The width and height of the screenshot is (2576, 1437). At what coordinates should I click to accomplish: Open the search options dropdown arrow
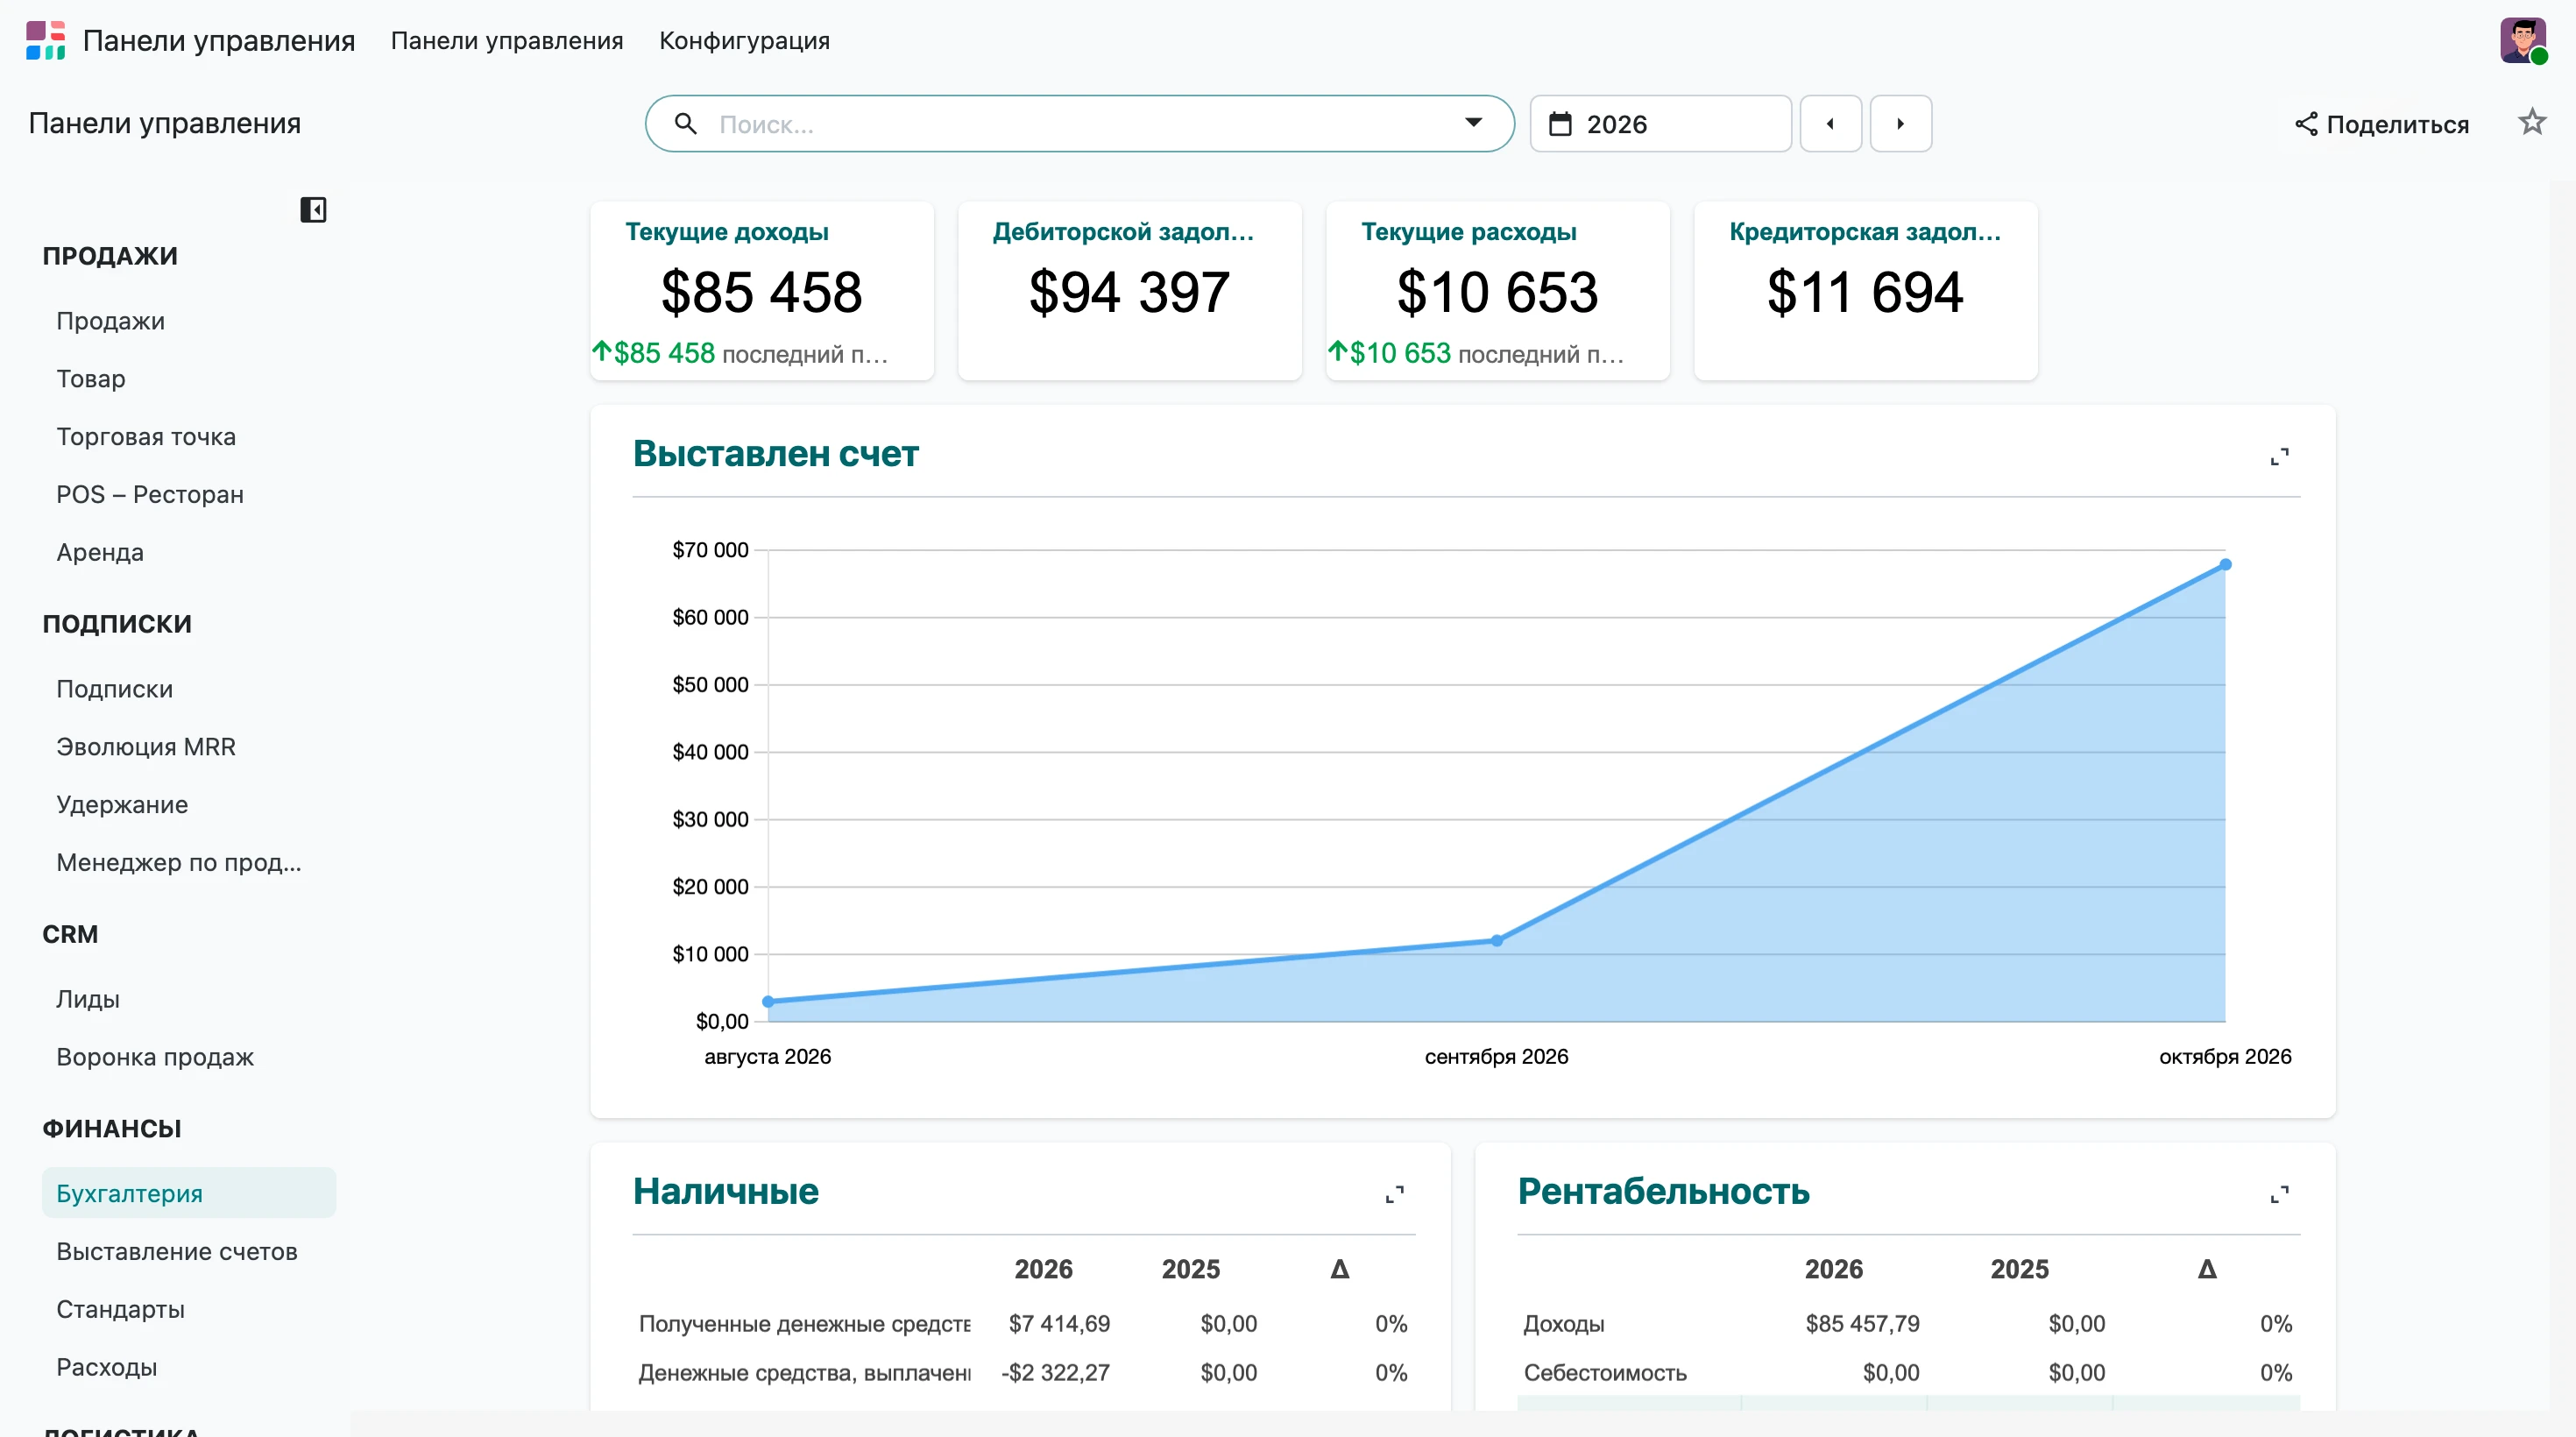[x=1473, y=123]
